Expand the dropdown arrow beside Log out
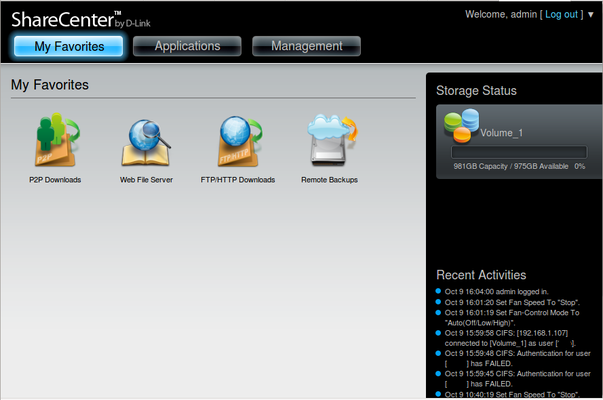This screenshot has height=400, width=603. pos(591,15)
